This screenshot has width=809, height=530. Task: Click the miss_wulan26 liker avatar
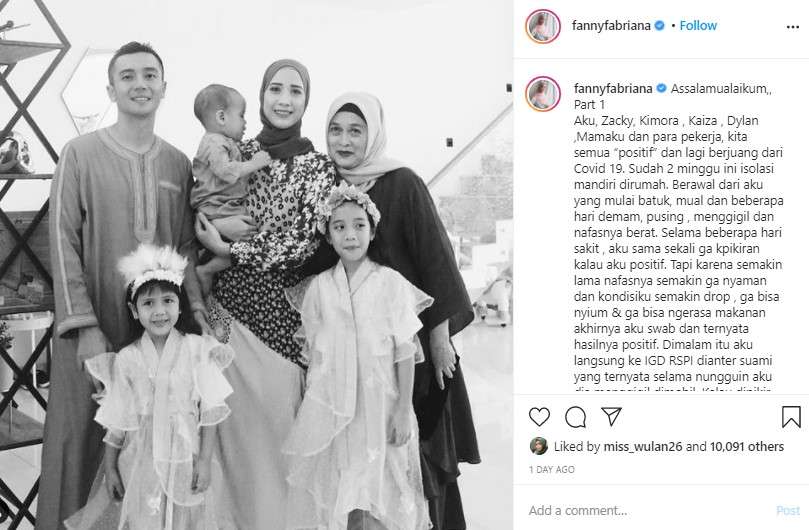point(539,446)
